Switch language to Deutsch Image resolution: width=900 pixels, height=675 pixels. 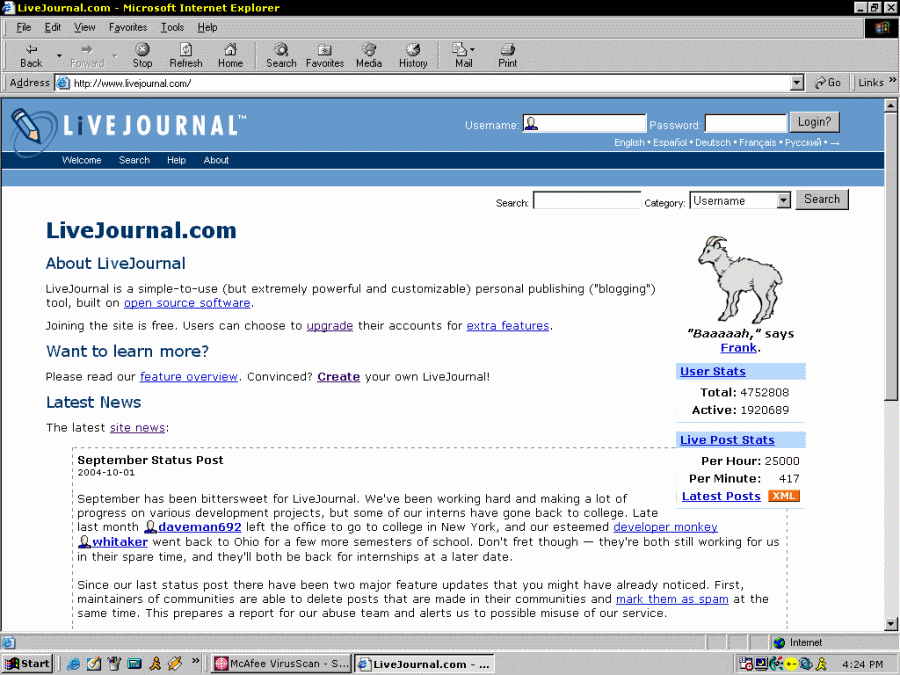pyautogui.click(x=713, y=143)
